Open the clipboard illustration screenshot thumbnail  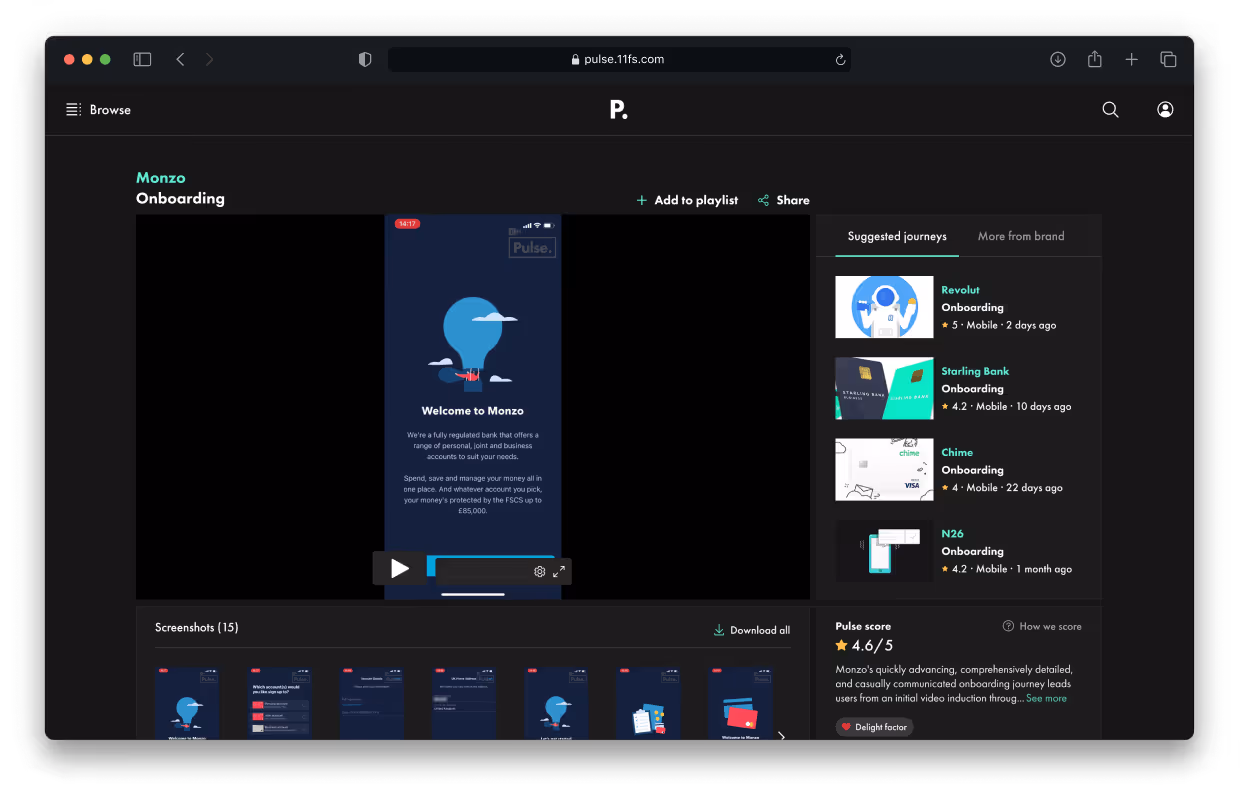pos(648,704)
